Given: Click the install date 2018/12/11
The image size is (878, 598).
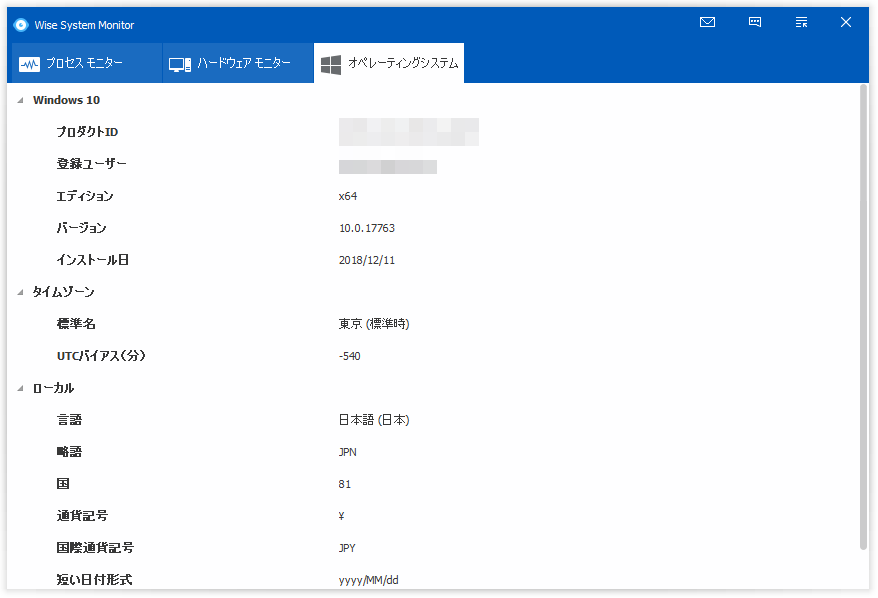Looking at the screenshot, I should 367,260.
